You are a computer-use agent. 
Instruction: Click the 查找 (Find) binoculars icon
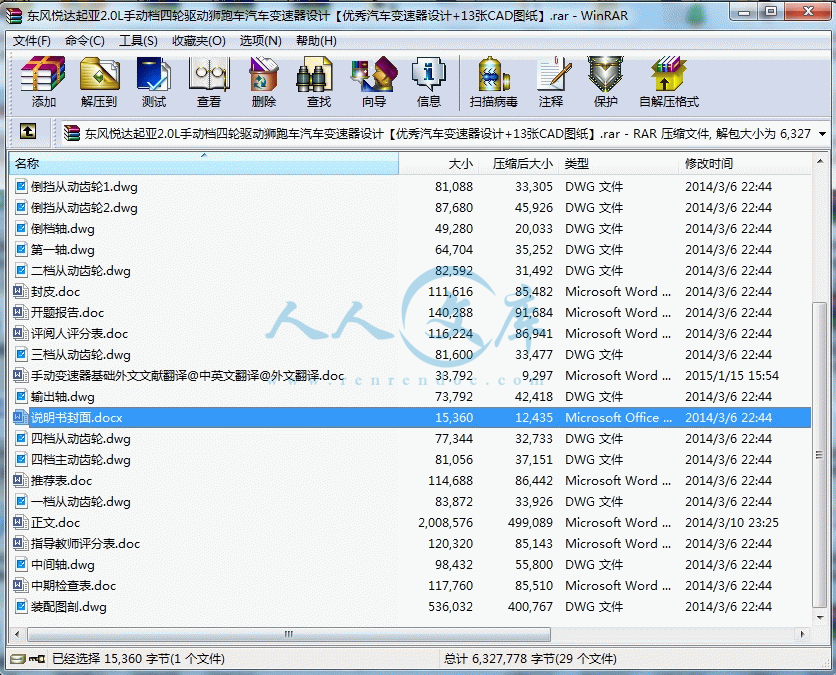tap(318, 82)
